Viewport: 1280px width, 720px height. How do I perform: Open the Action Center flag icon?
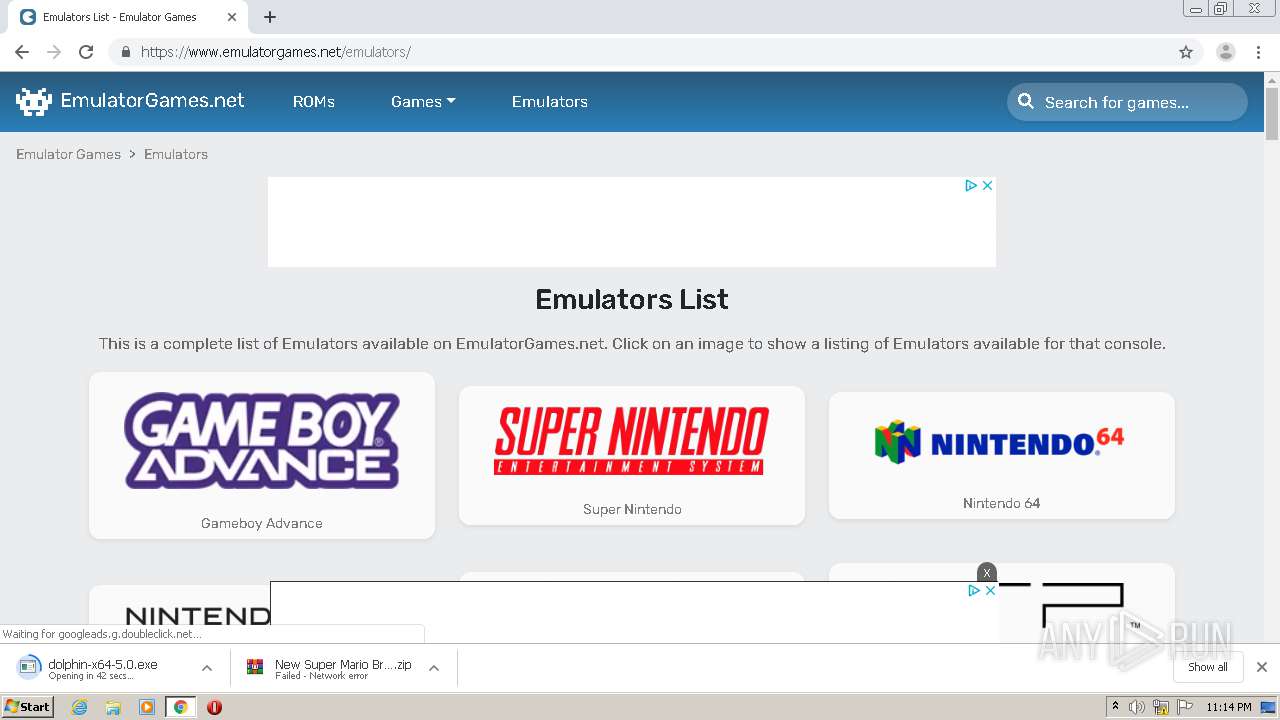click(1185, 707)
